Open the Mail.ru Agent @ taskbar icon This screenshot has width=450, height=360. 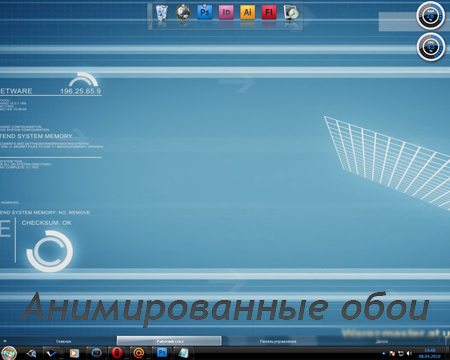(x=139, y=353)
